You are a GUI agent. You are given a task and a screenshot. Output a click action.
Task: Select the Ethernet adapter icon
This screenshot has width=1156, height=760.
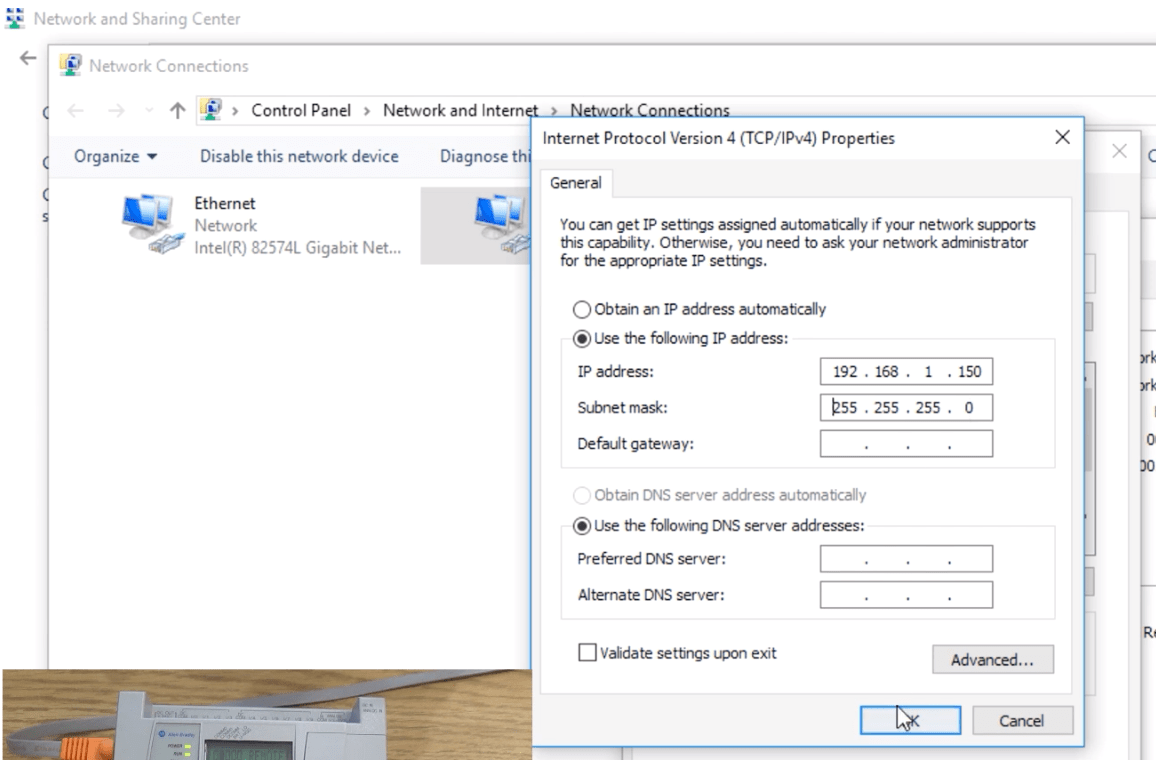click(x=152, y=222)
